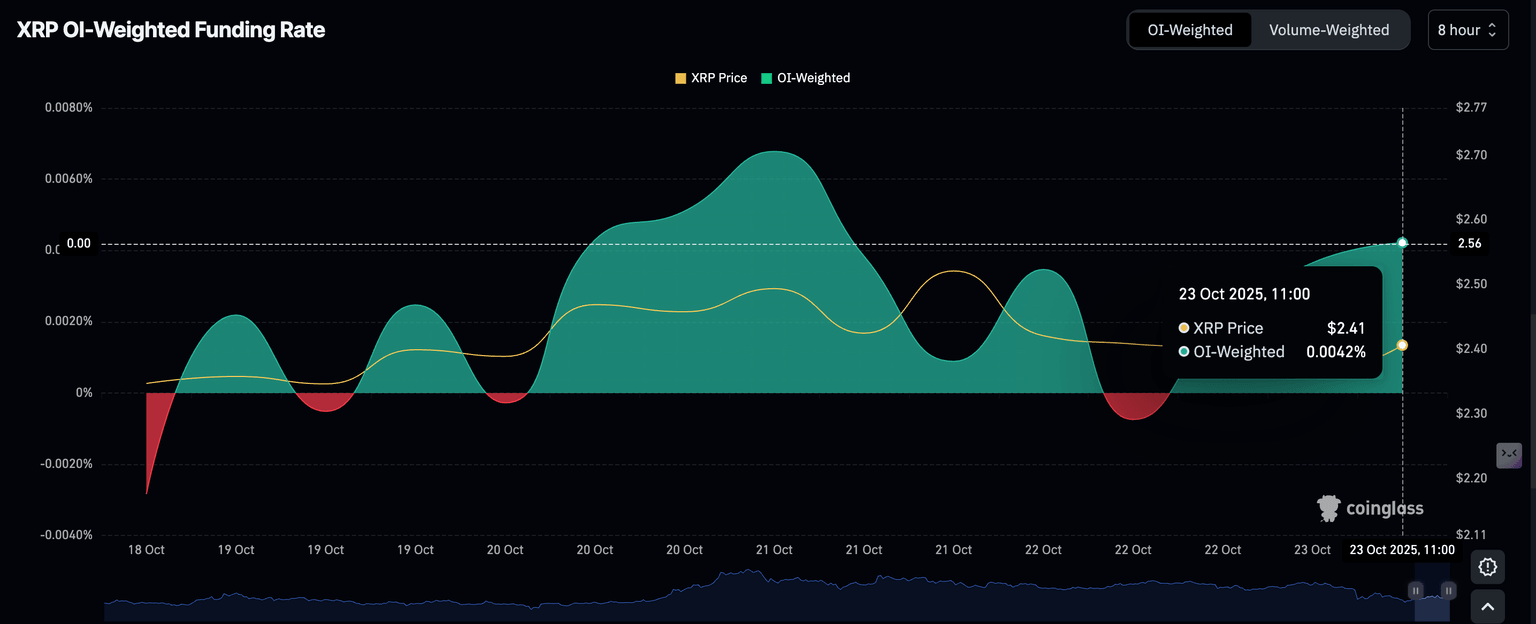Click the yellow XRP Price data point marker
Screen dimensions: 1536x624
click(x=1402, y=345)
